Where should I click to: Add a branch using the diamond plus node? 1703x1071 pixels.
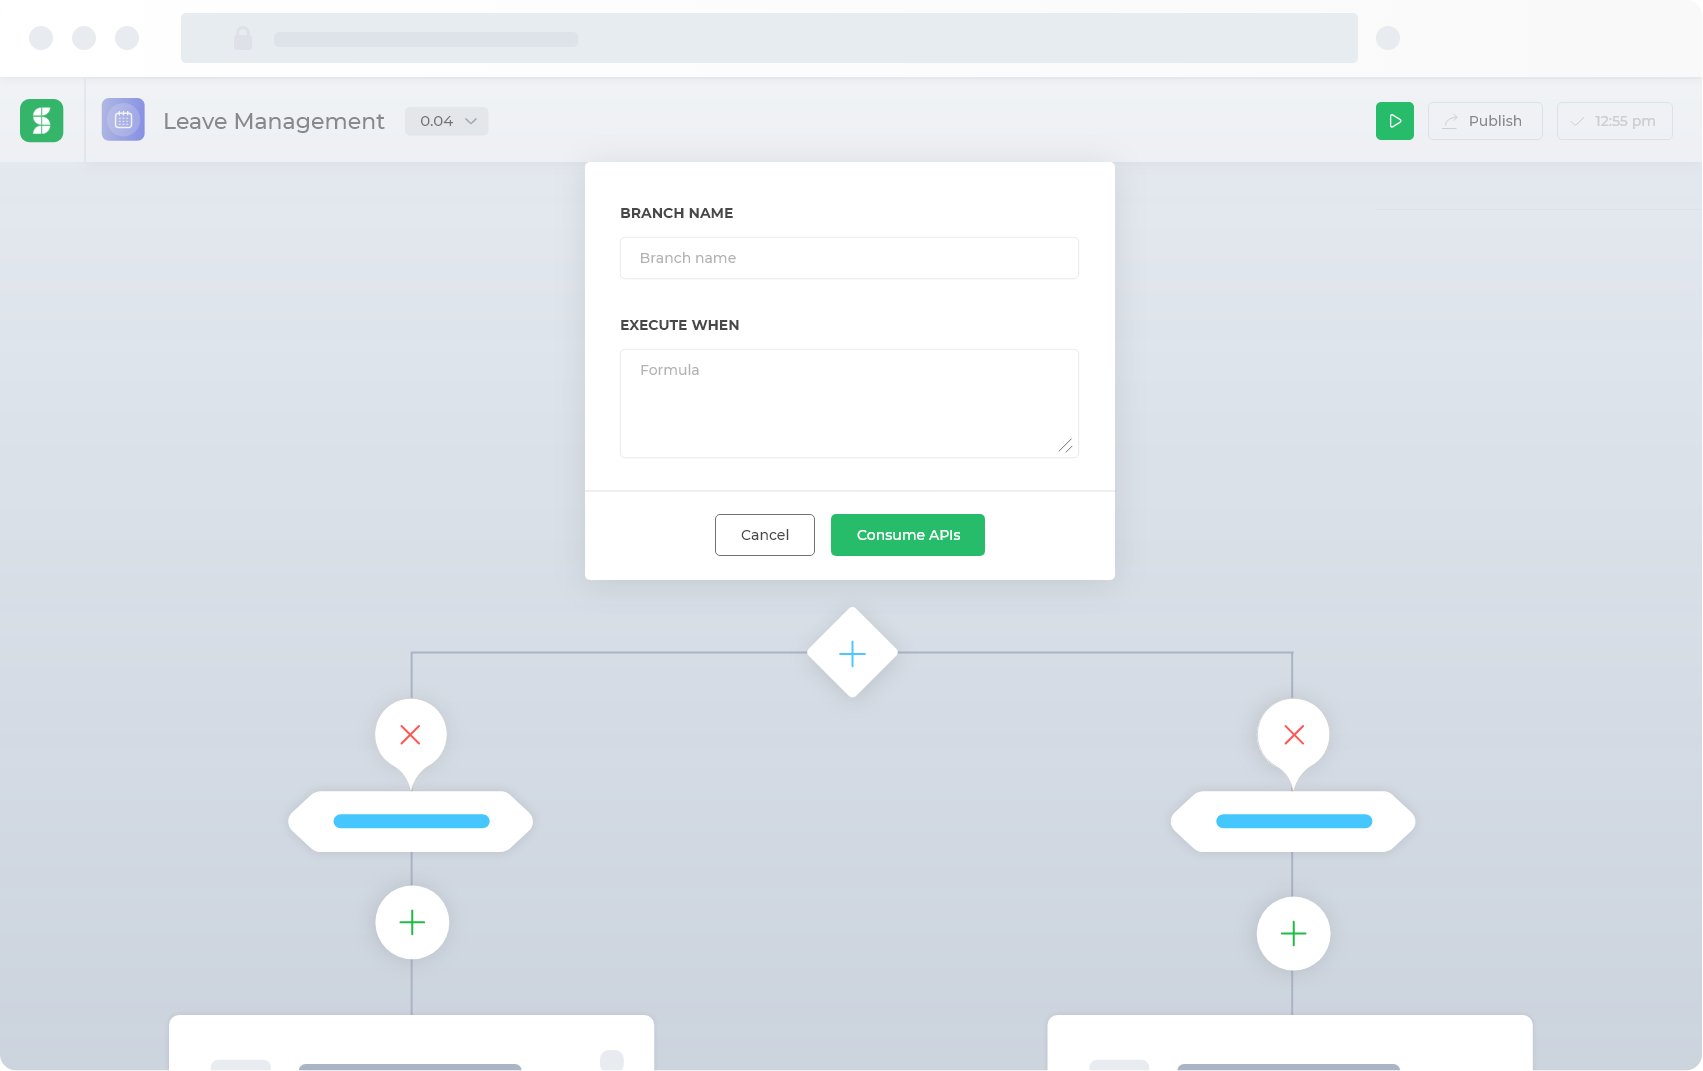[x=852, y=653]
